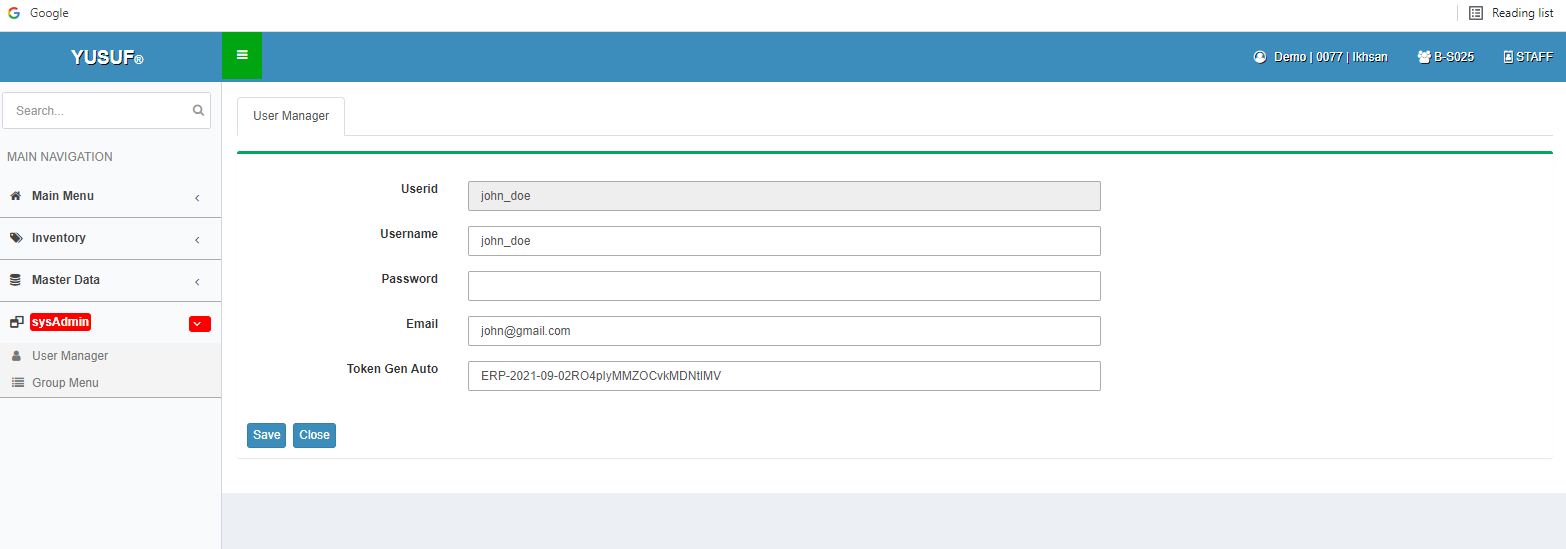Focus the Username input field
1566x549 pixels.
pyautogui.click(x=784, y=241)
